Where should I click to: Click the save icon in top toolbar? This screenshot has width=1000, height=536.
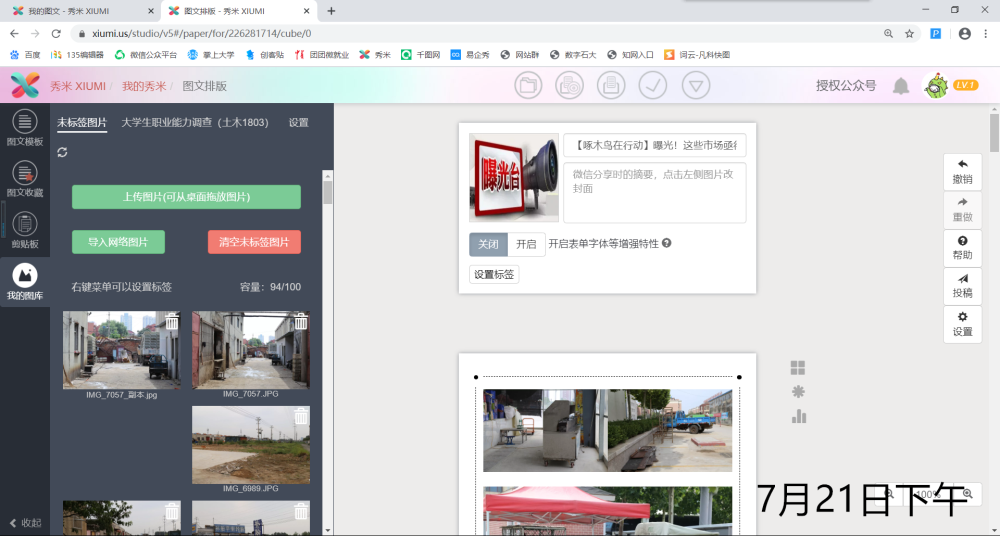pos(611,86)
